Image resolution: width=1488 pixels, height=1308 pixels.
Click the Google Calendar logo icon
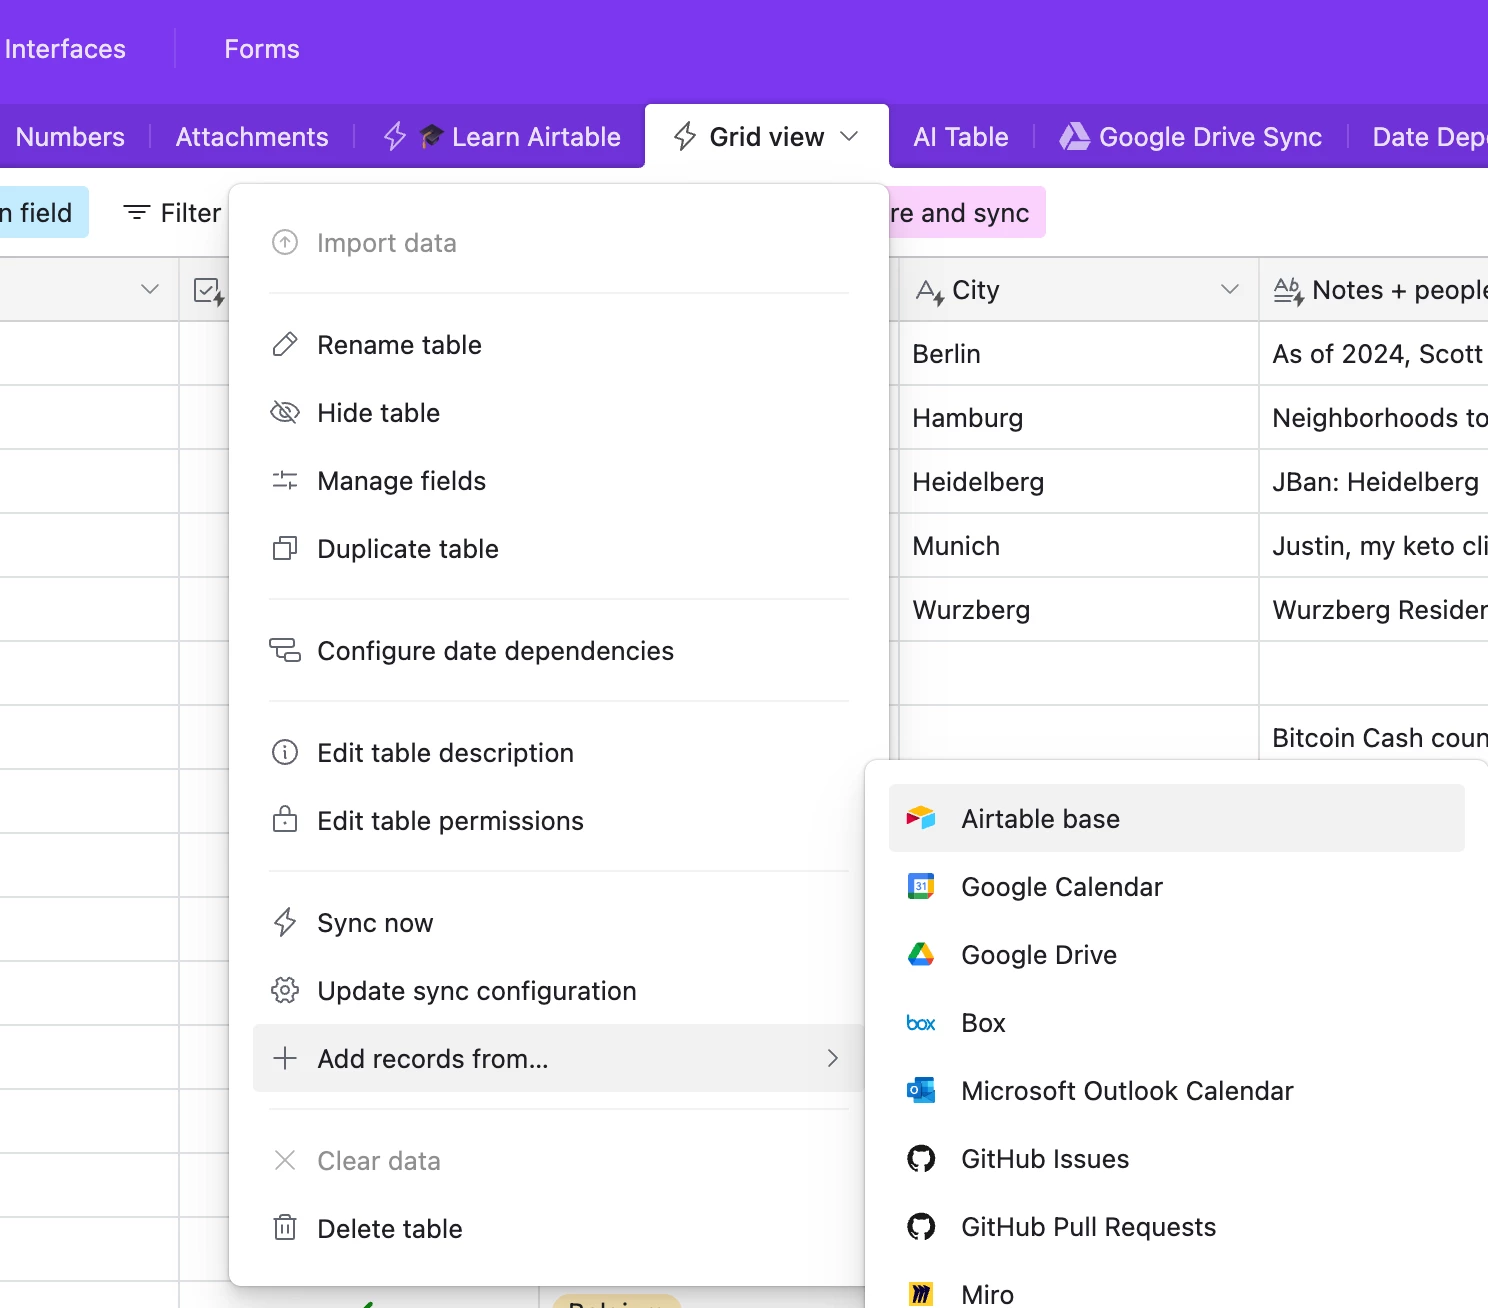(x=921, y=886)
